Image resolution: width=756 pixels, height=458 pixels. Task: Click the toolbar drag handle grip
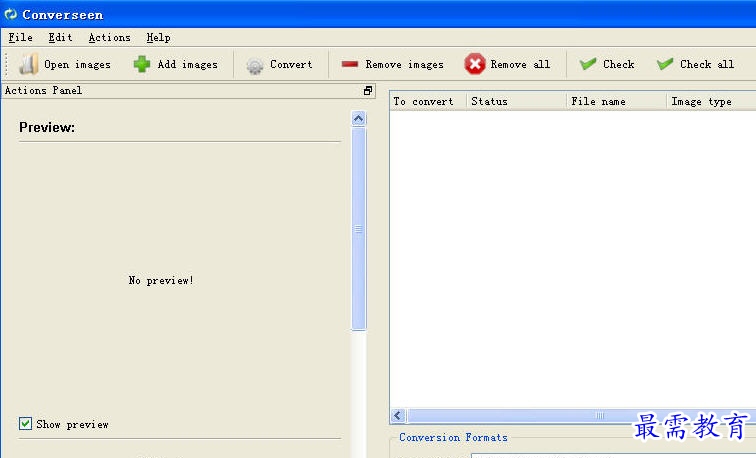pos(6,65)
